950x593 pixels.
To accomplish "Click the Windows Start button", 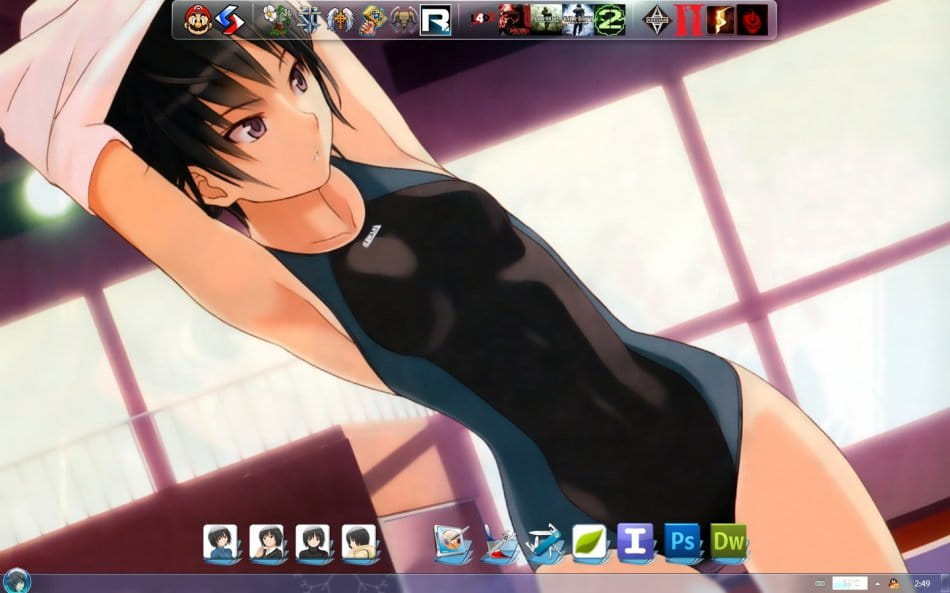I will [x=17, y=581].
